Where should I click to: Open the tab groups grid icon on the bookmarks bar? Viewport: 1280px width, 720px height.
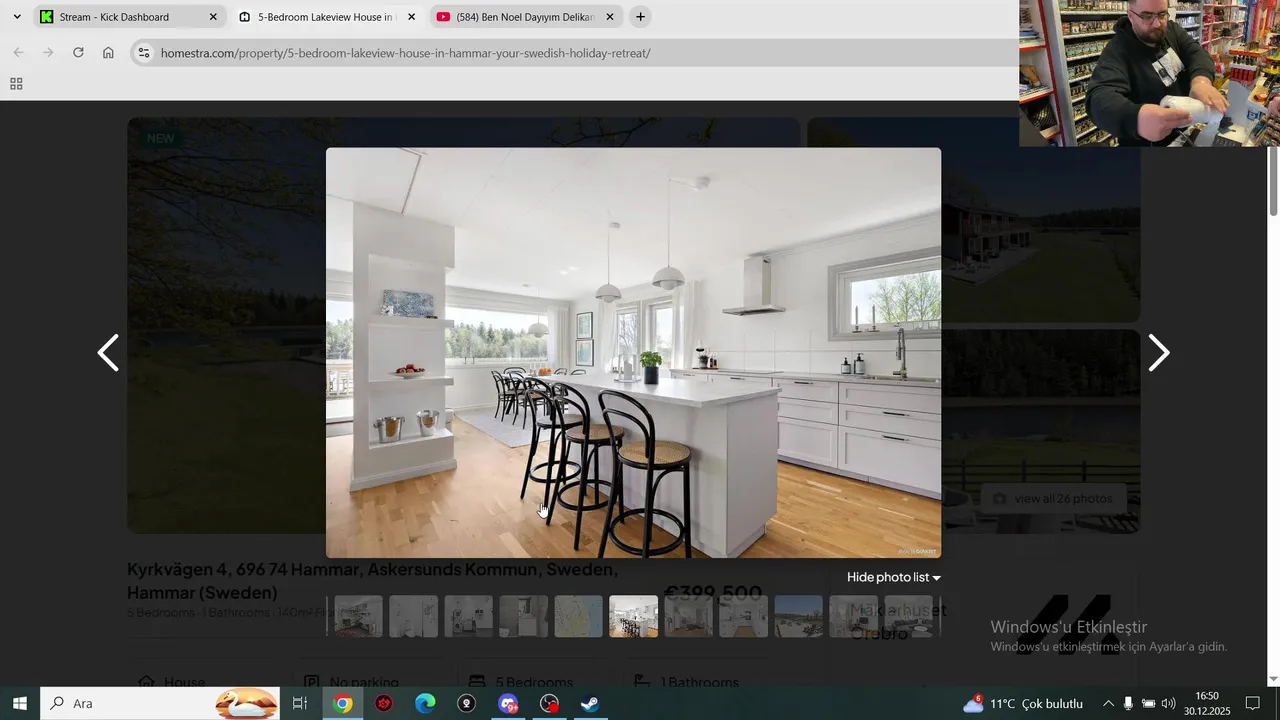click(16, 84)
